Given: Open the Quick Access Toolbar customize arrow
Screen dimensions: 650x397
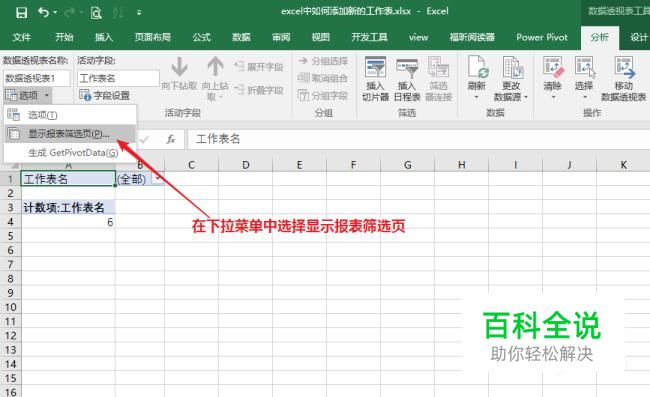Looking at the screenshot, I should [x=139, y=13].
